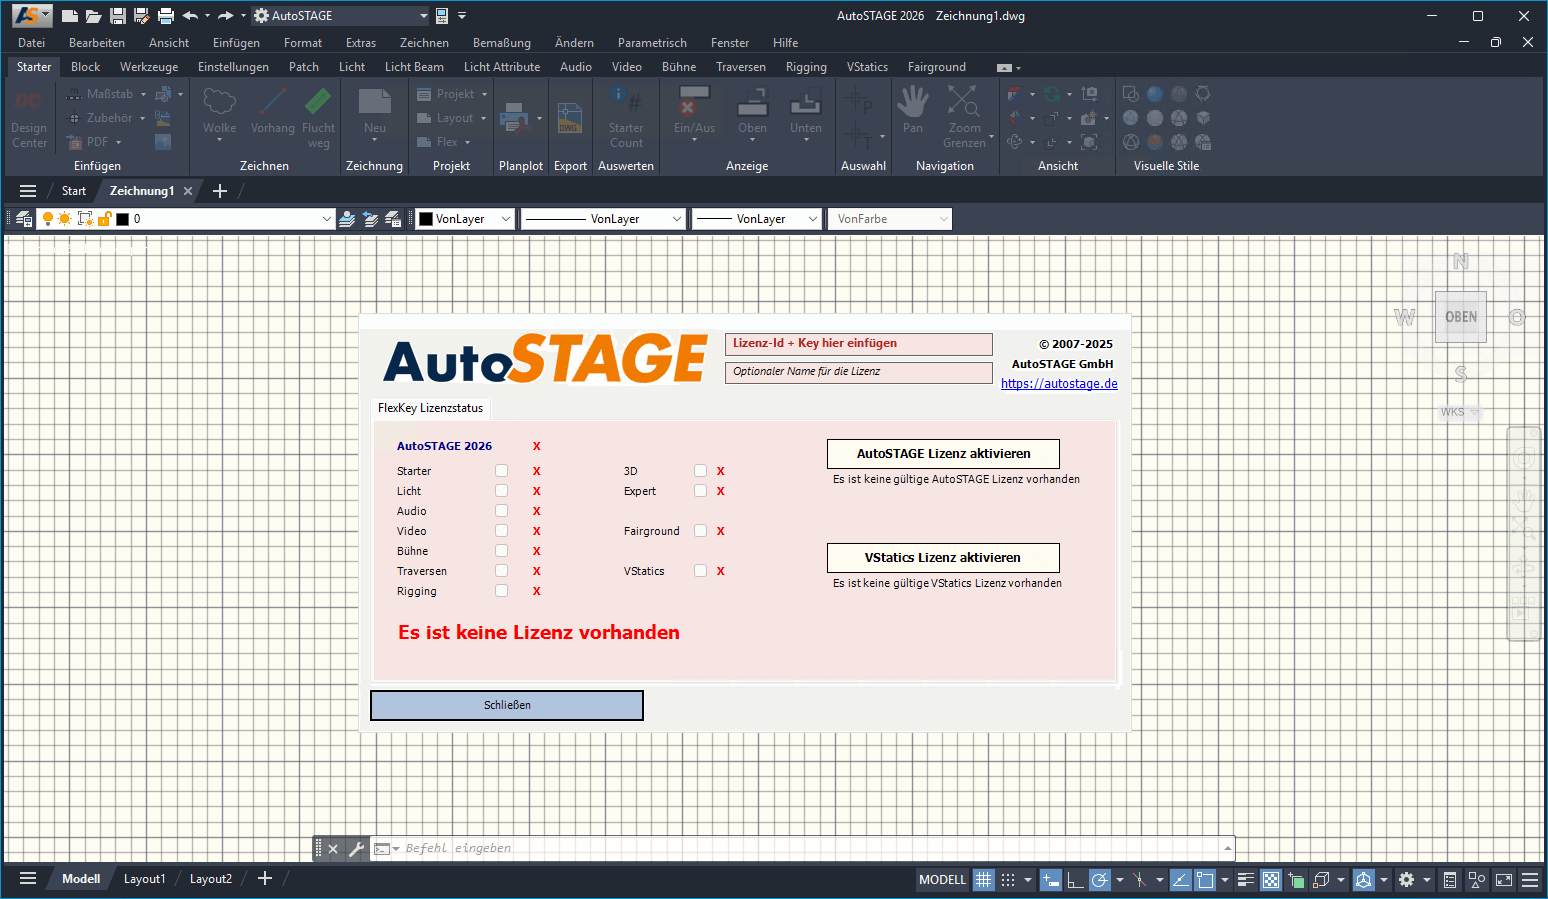1548x899 pixels.
Task: Click the plus icon to add new drawing tab
Action: pos(220,191)
